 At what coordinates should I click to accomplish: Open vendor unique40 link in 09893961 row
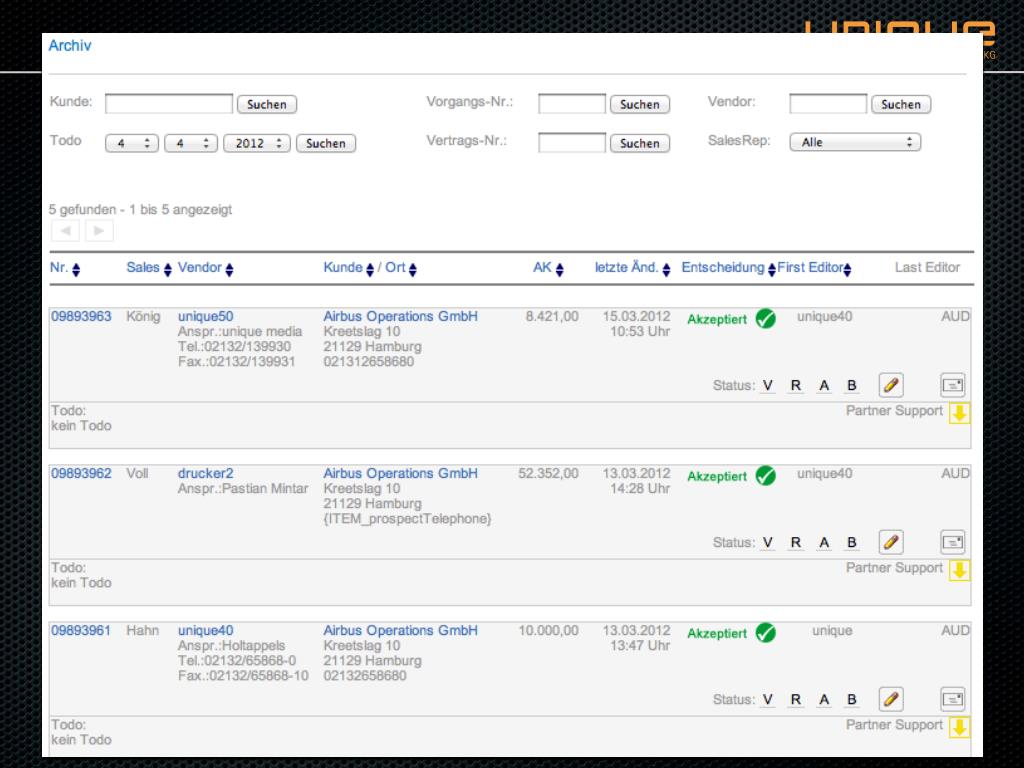point(205,630)
